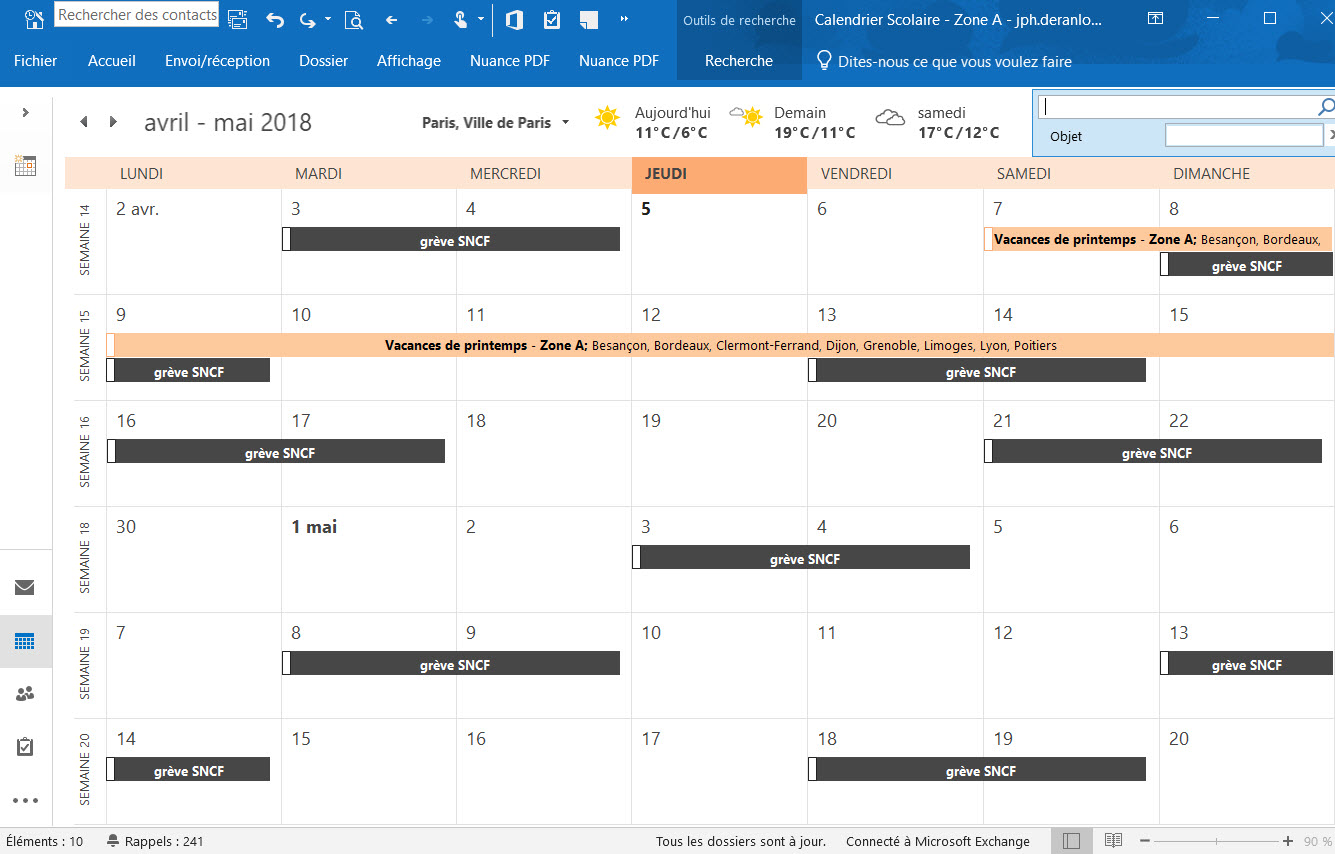Show next month with right triangle arrow
The width and height of the screenshot is (1335, 854).
click(x=113, y=122)
